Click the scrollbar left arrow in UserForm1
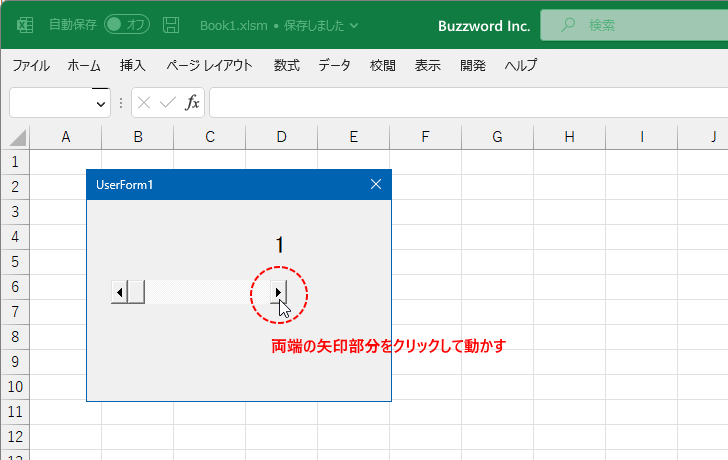 click(x=119, y=292)
